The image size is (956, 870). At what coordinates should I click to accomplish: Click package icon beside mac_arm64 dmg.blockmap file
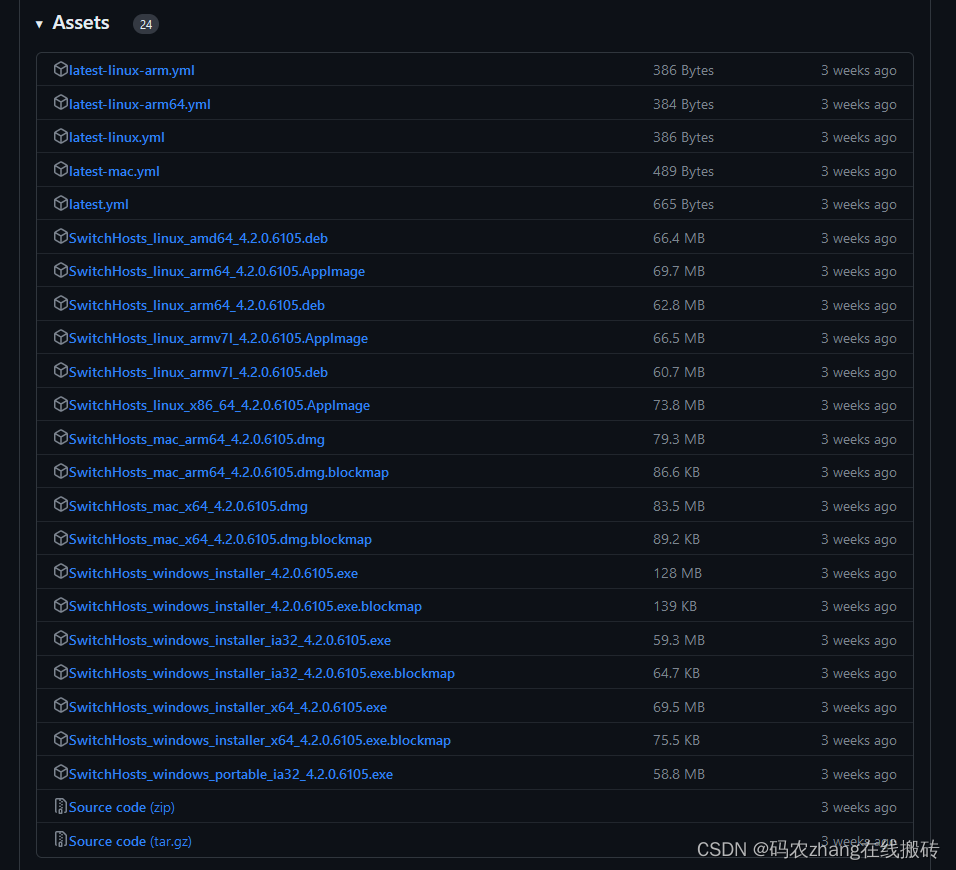point(60,472)
